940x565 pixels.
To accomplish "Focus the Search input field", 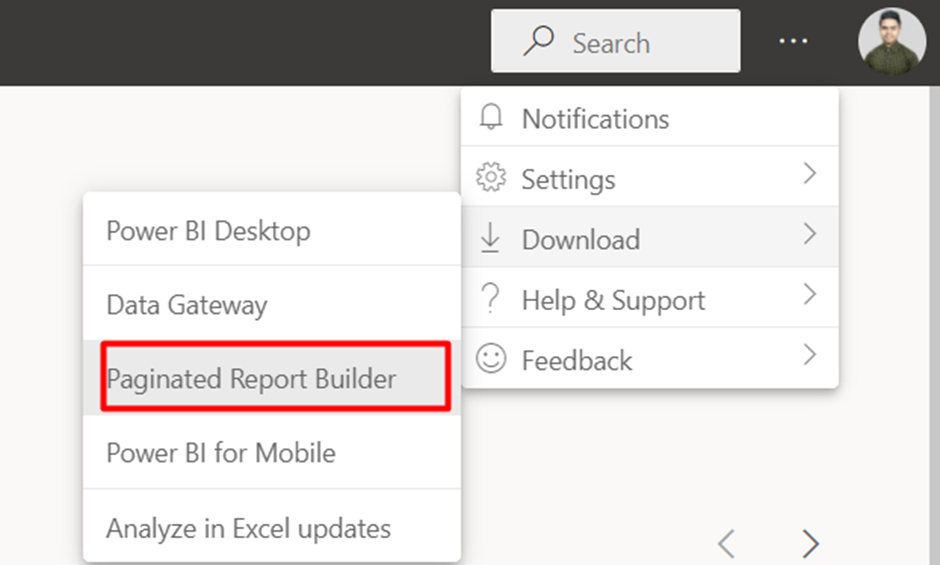I will point(616,41).
